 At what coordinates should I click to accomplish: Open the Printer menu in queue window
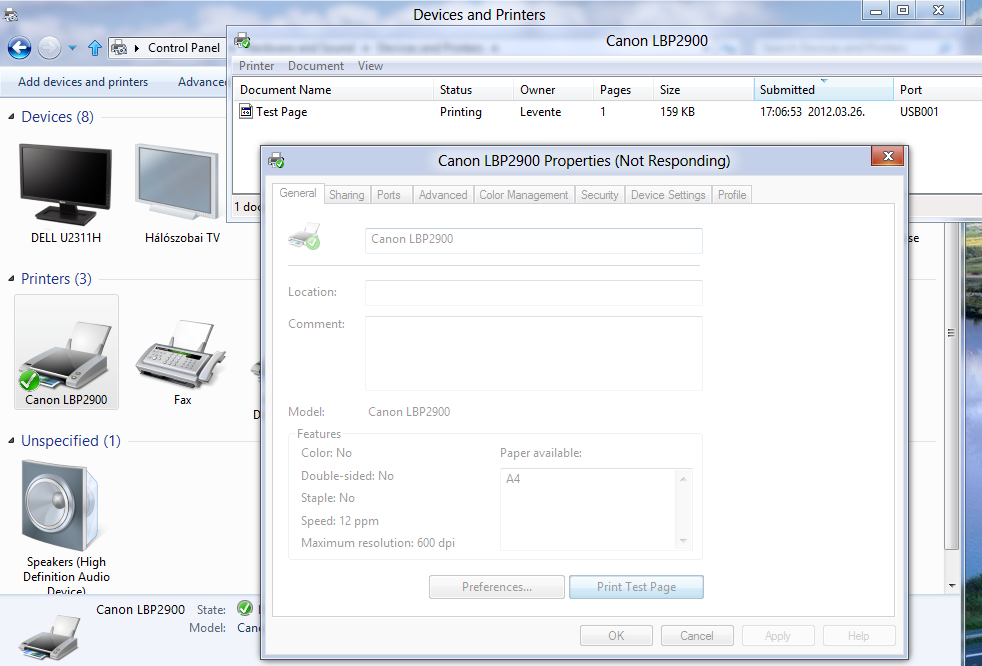pyautogui.click(x=256, y=66)
